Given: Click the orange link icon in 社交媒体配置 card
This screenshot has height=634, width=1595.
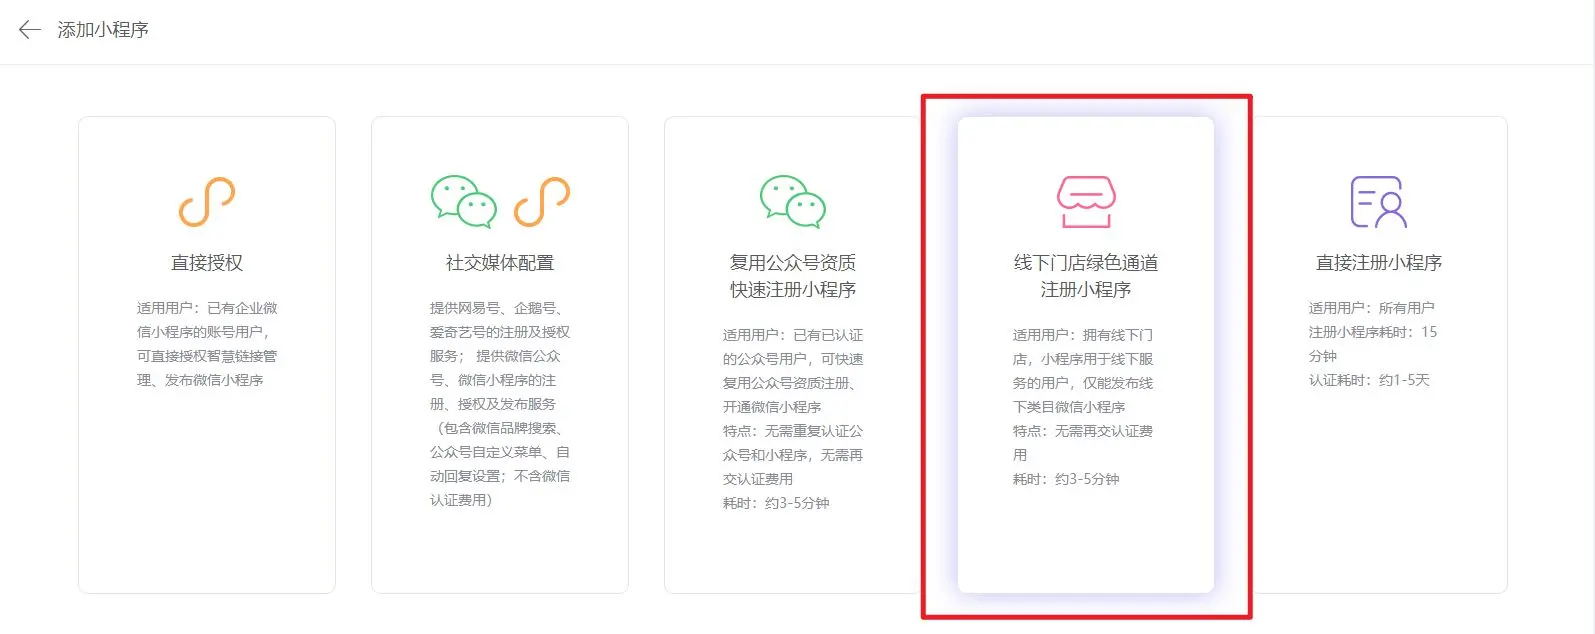Looking at the screenshot, I should (541, 202).
